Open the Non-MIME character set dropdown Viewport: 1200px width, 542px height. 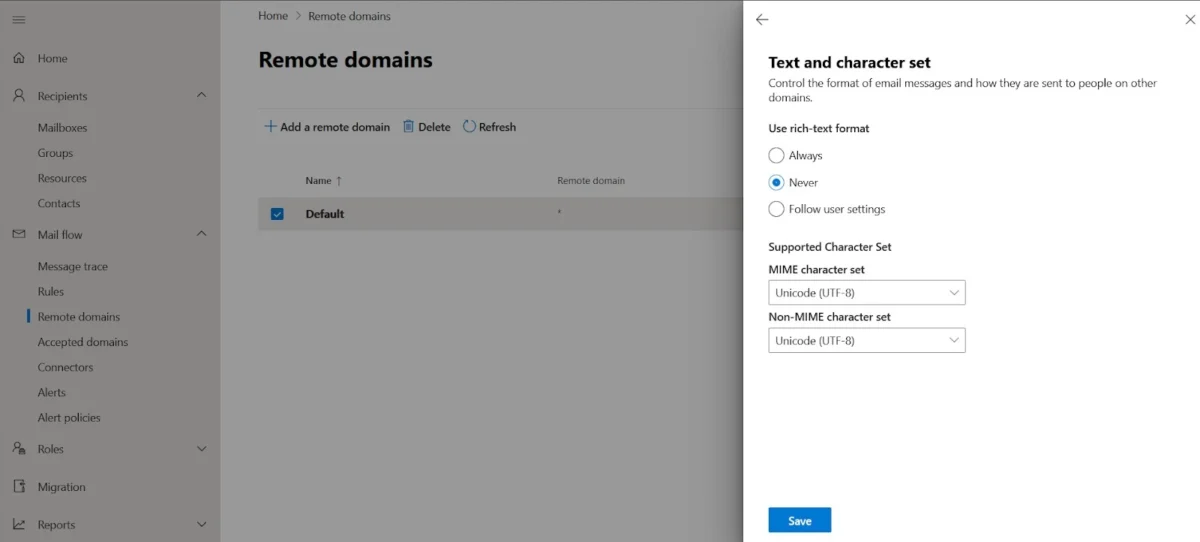[866, 340]
